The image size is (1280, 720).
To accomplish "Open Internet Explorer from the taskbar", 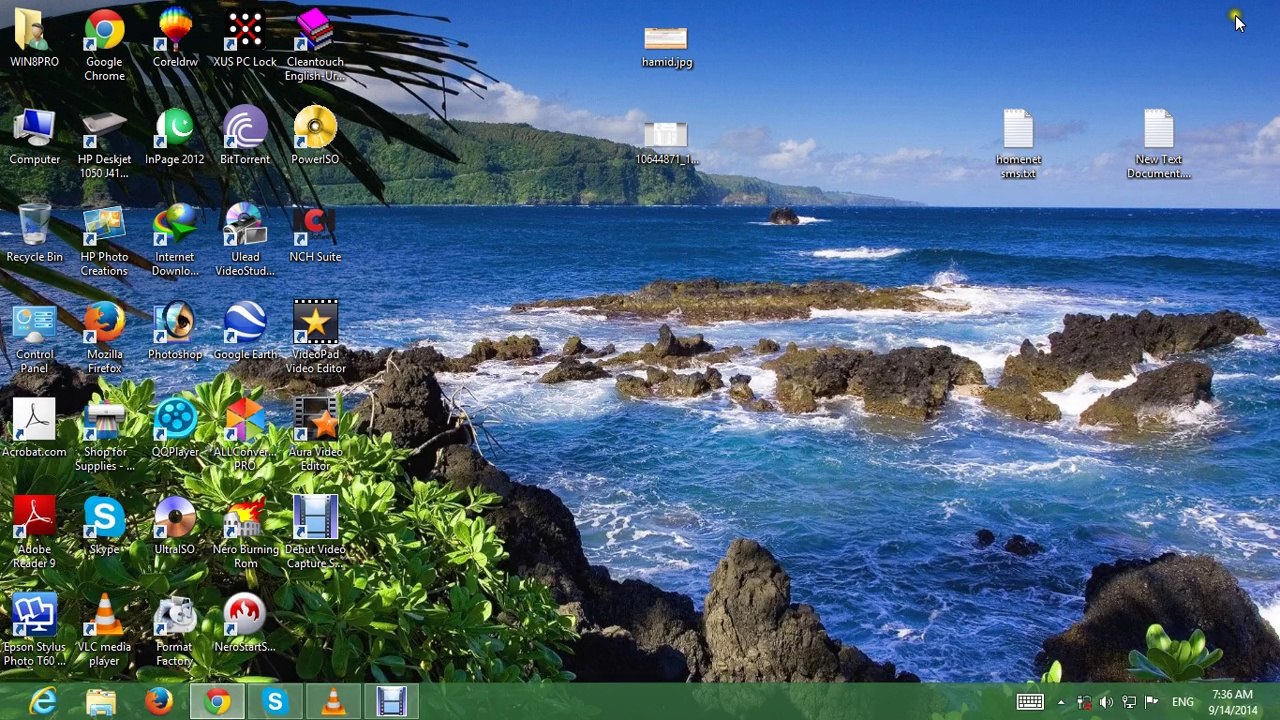I will [43, 702].
